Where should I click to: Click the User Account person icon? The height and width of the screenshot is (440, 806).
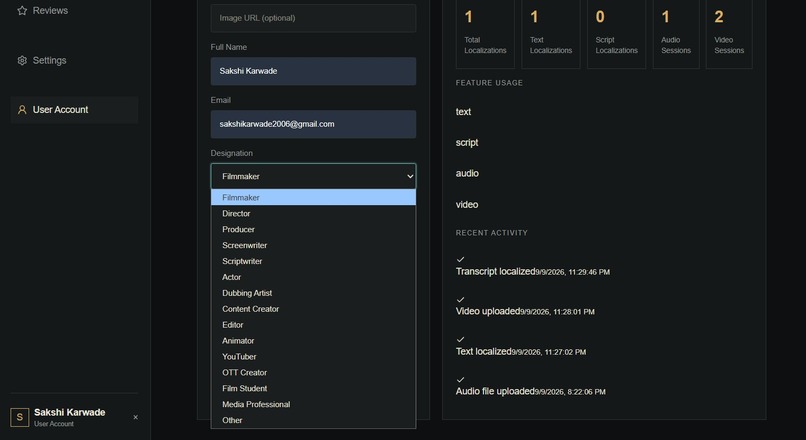coord(22,109)
